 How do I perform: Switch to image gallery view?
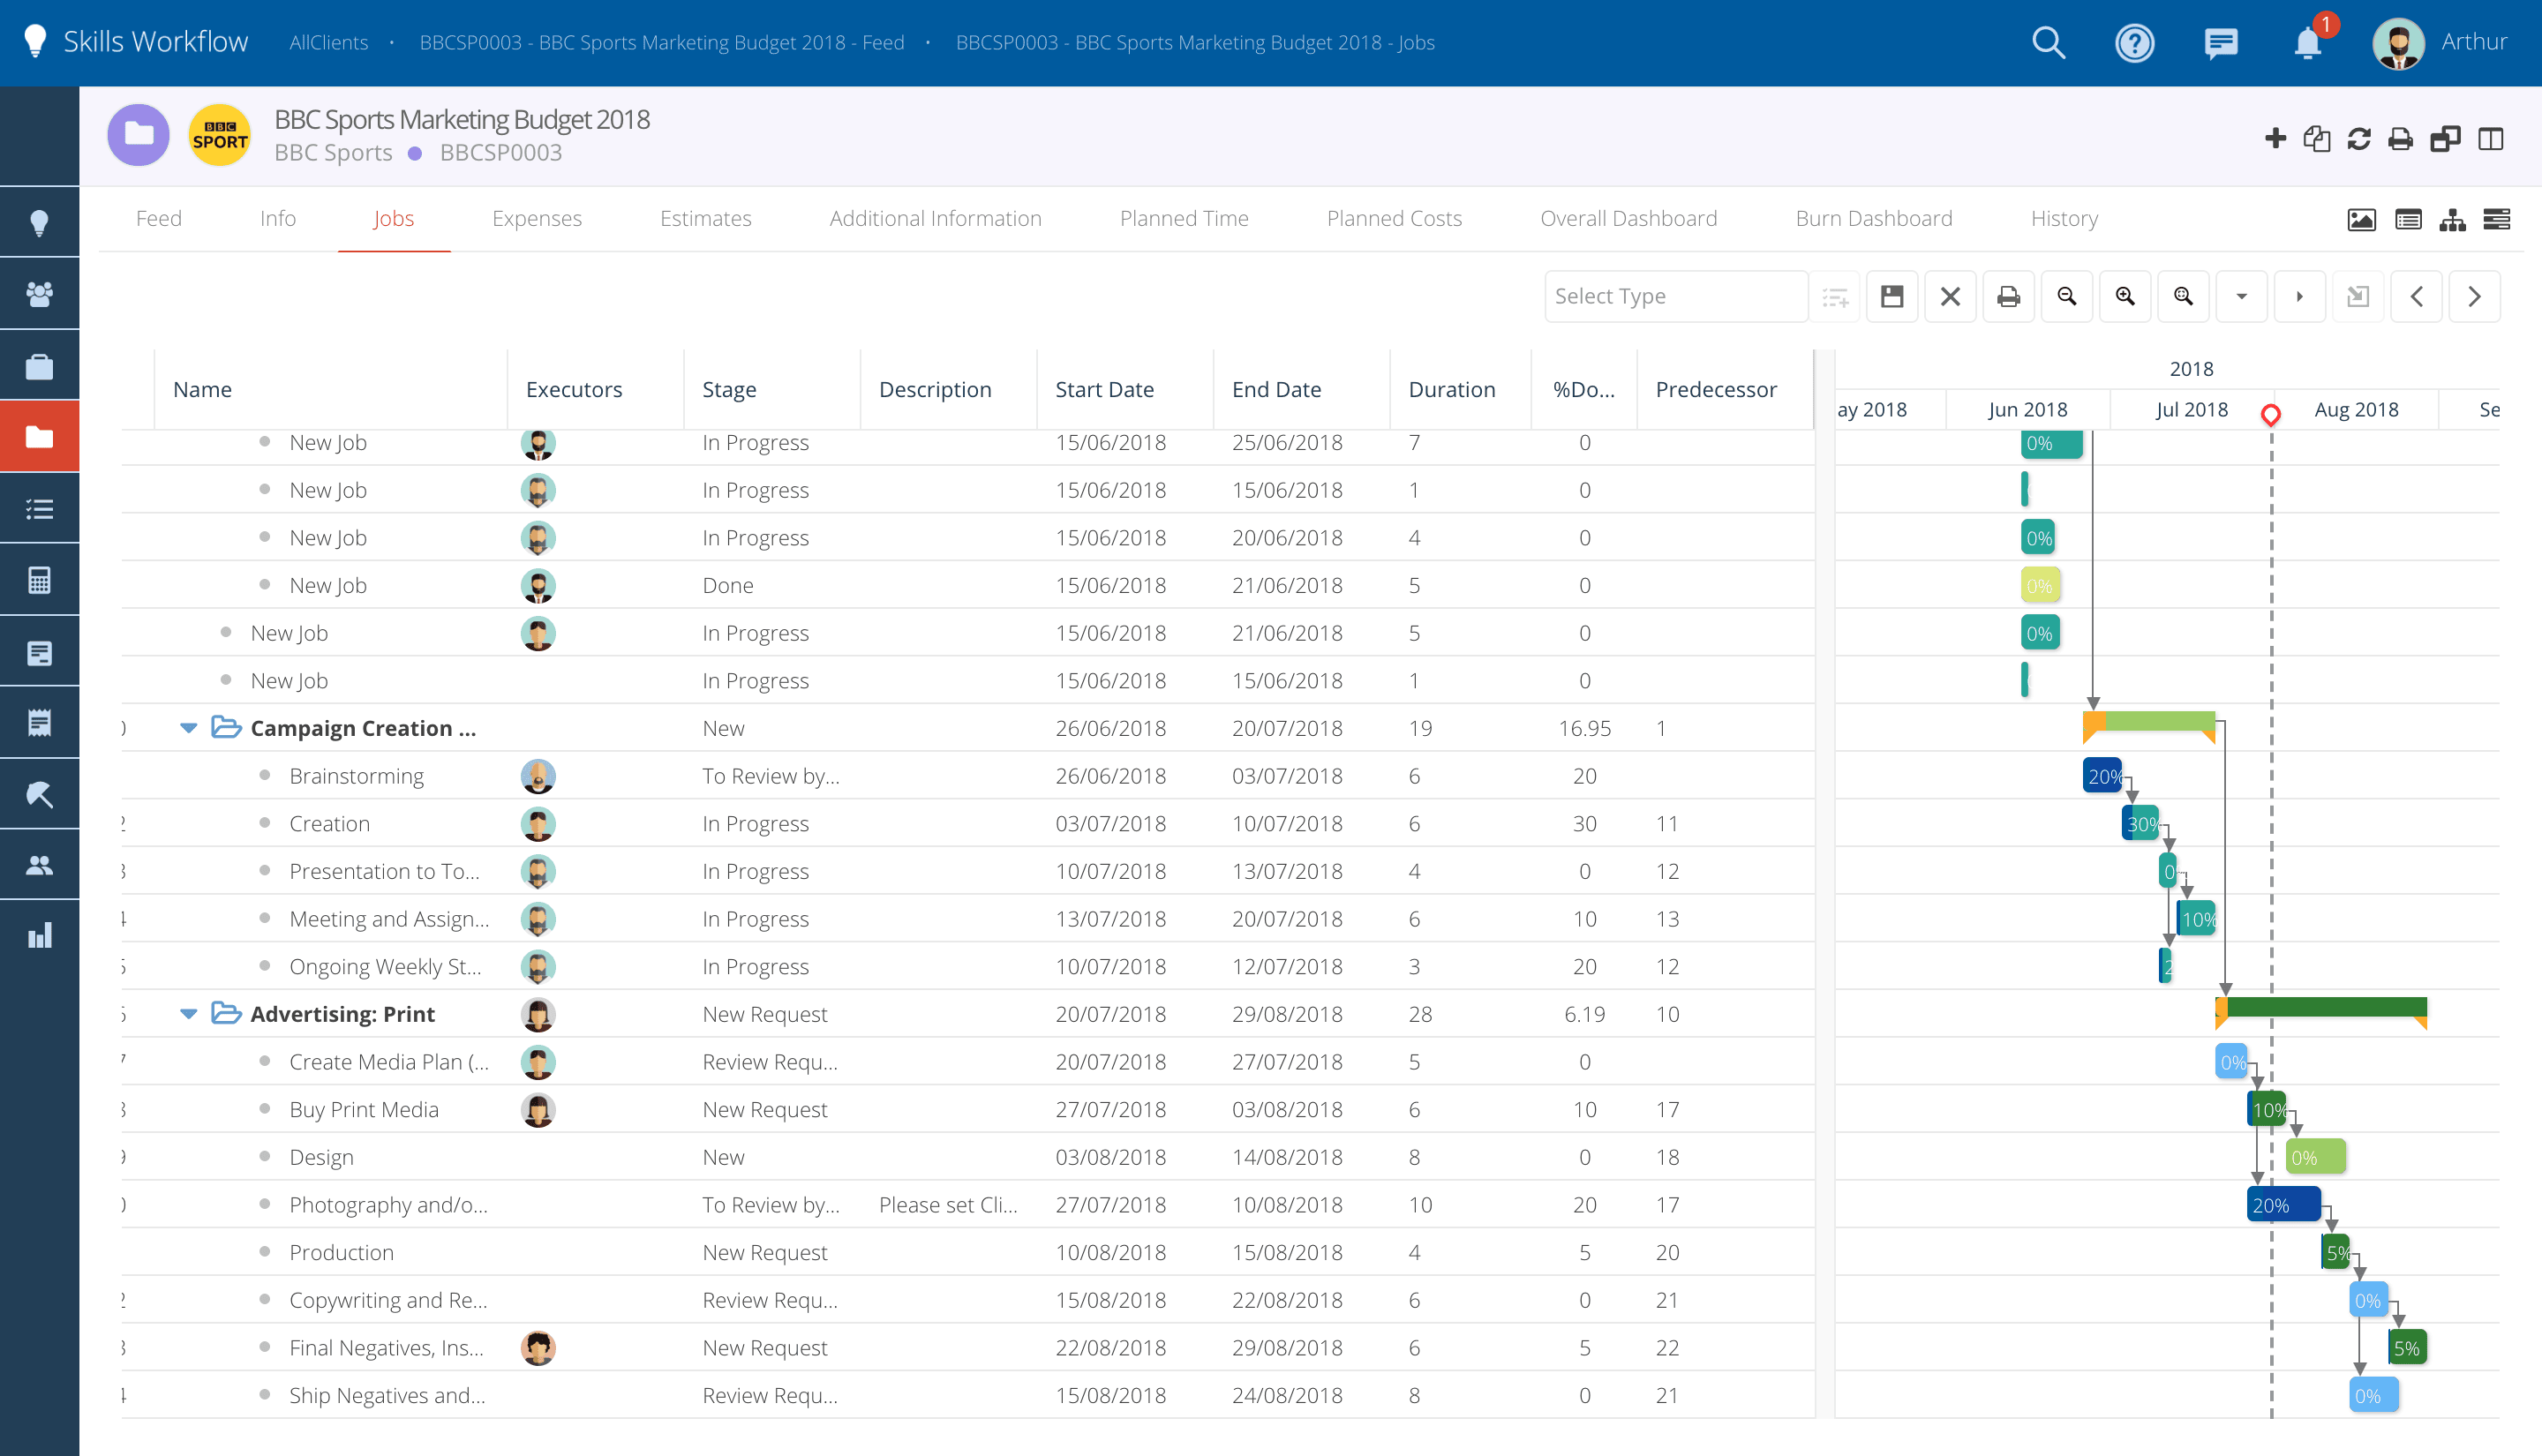(x=2362, y=219)
